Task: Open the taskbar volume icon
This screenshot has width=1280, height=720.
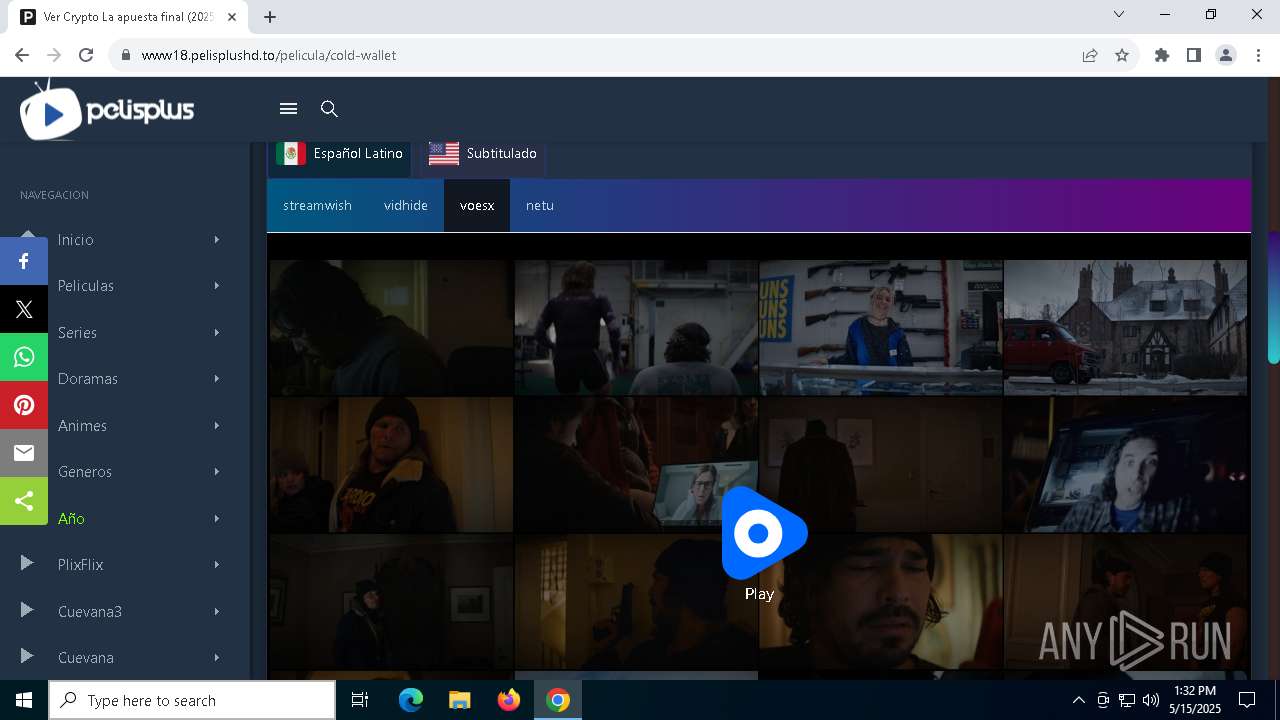Action: tap(1150, 700)
